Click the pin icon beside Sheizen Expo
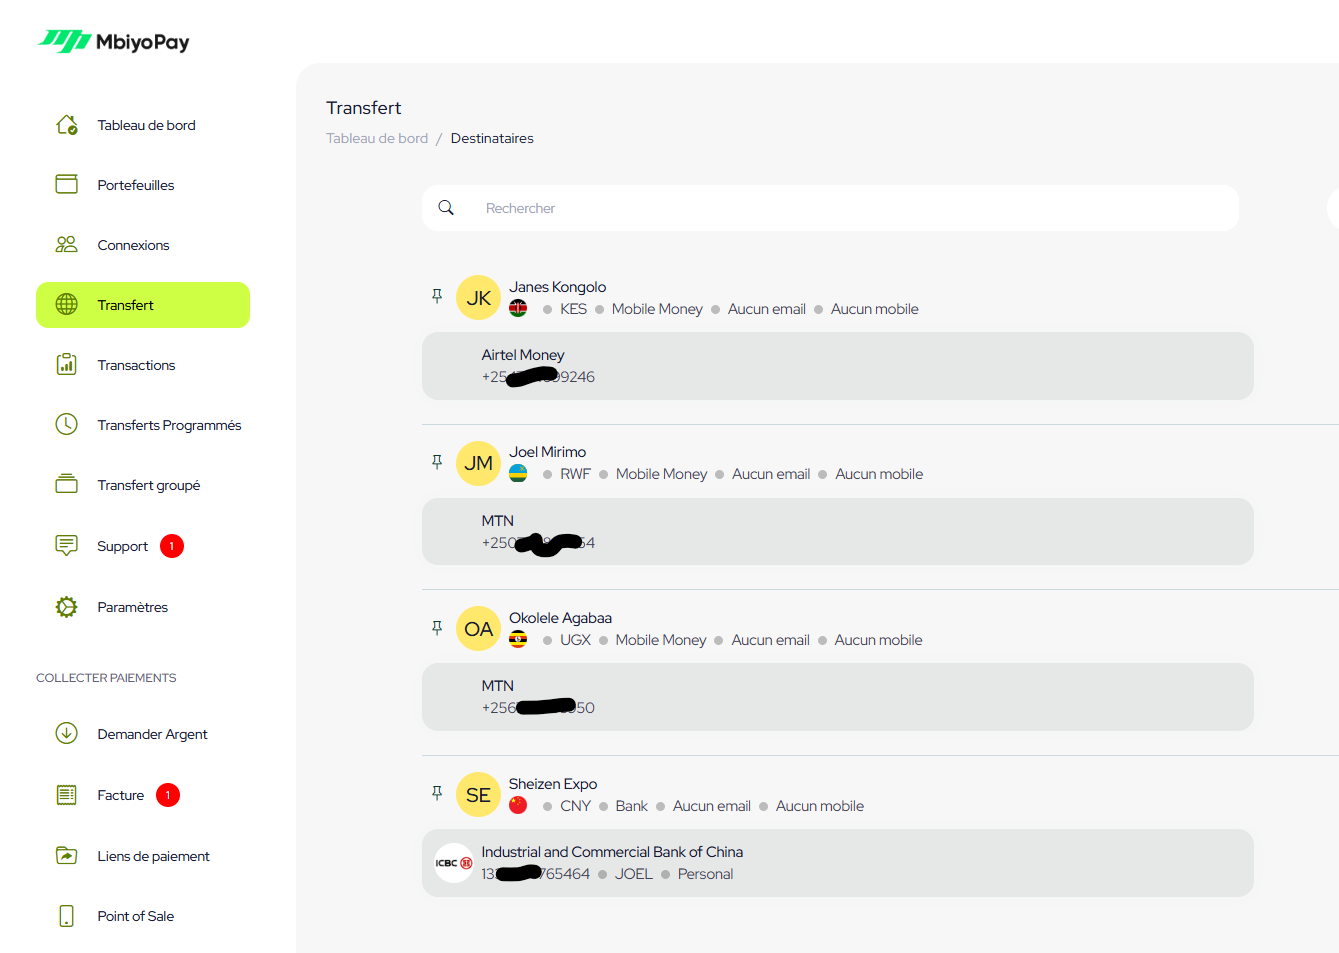The image size is (1339, 953). click(x=437, y=793)
